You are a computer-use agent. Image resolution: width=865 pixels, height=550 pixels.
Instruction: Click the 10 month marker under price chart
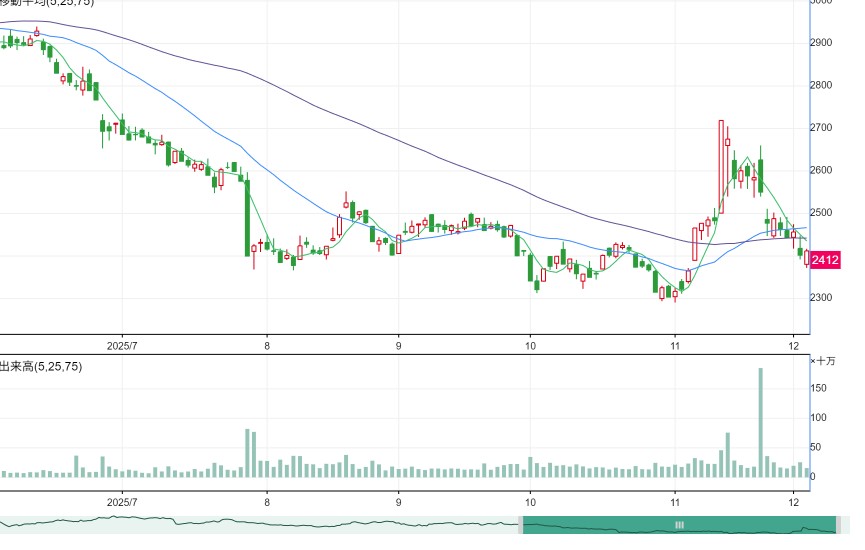tap(530, 346)
